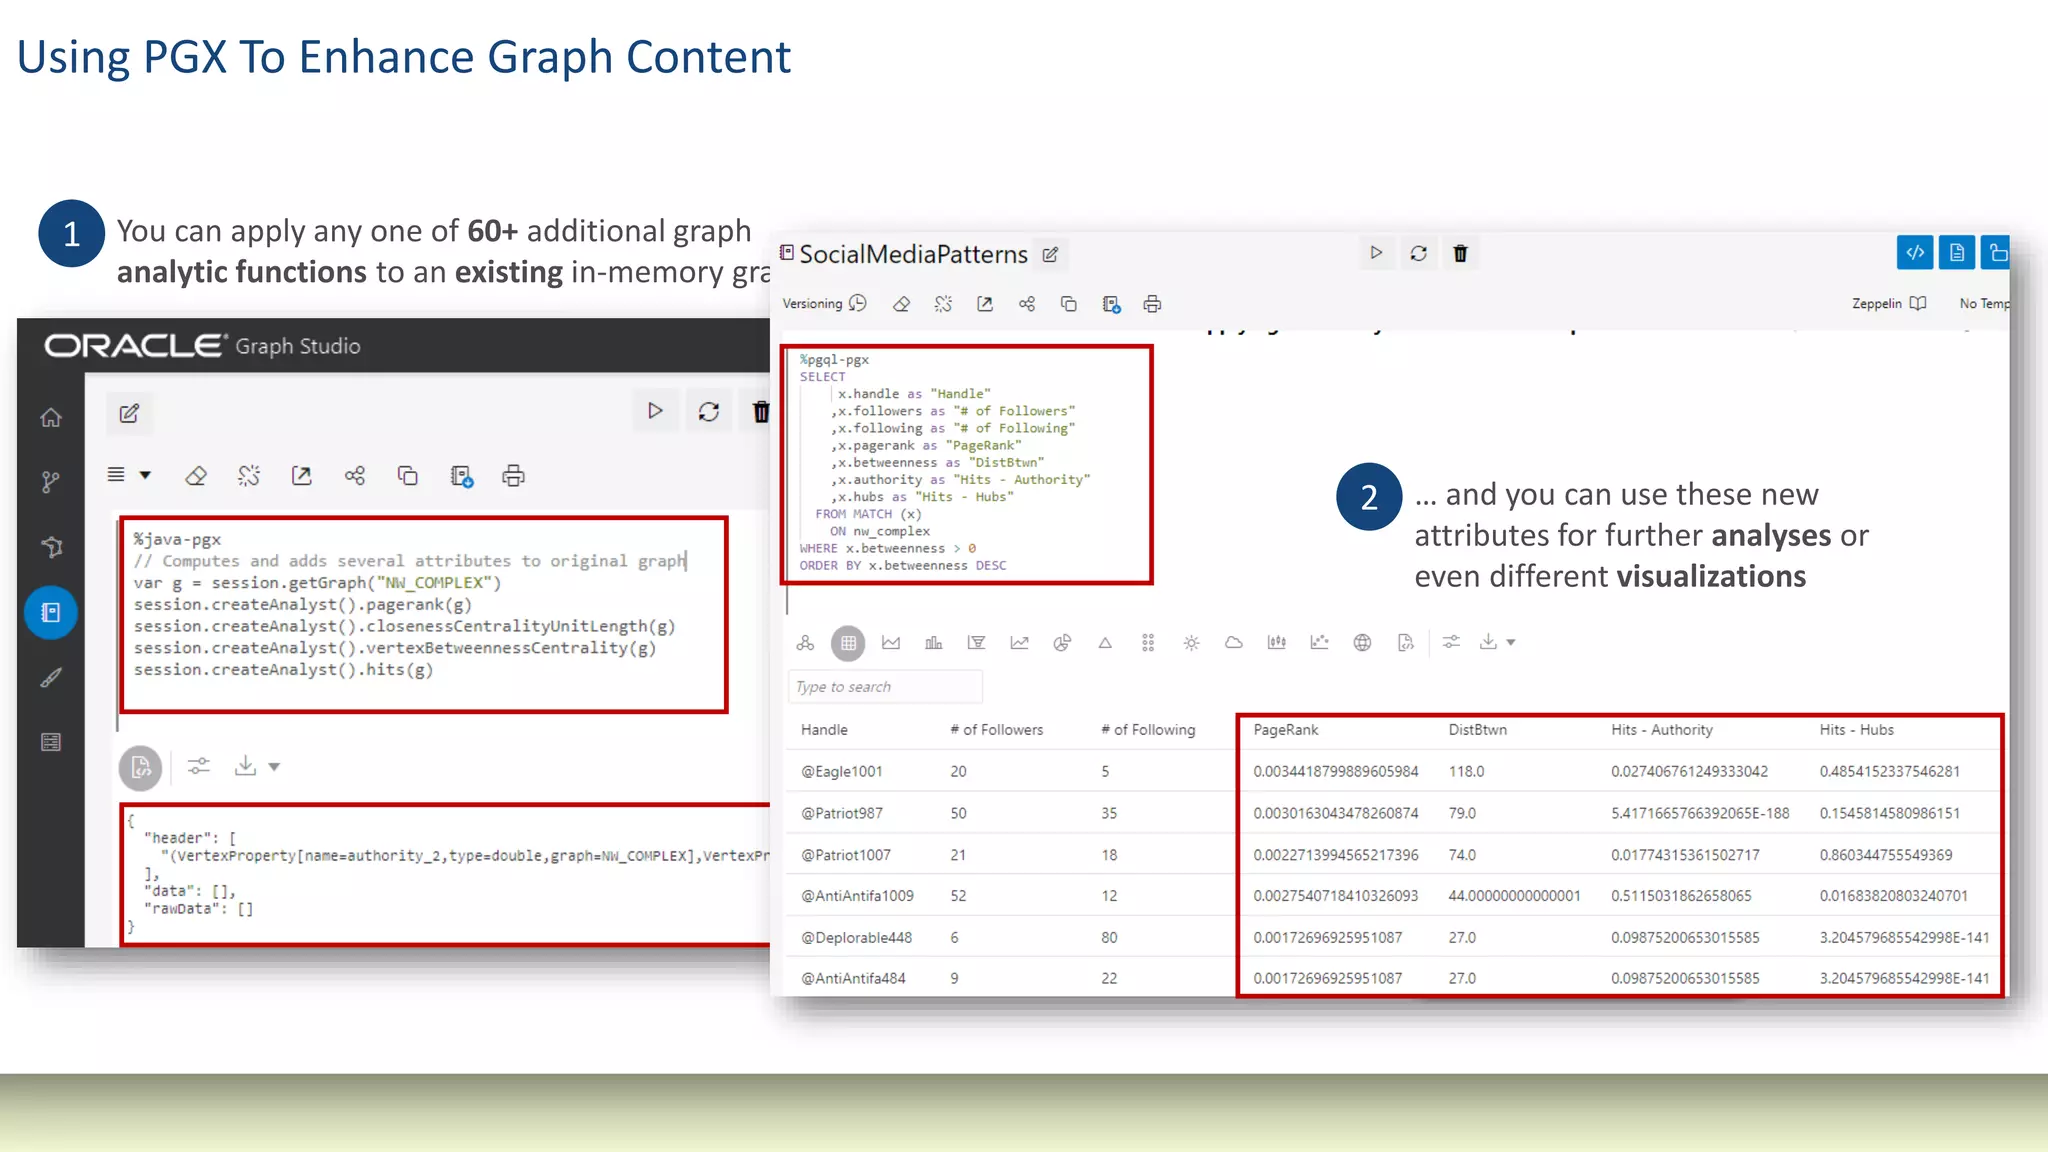
Task: Switch to bar chart visualization
Action: tap(934, 643)
